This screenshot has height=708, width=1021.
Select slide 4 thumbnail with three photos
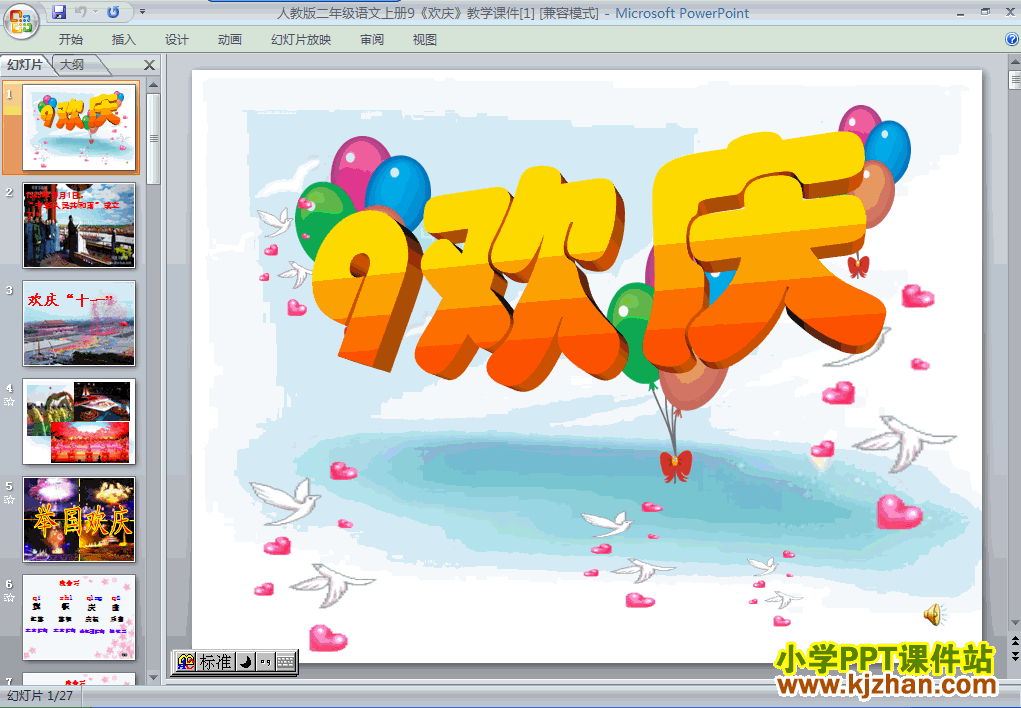pos(79,421)
